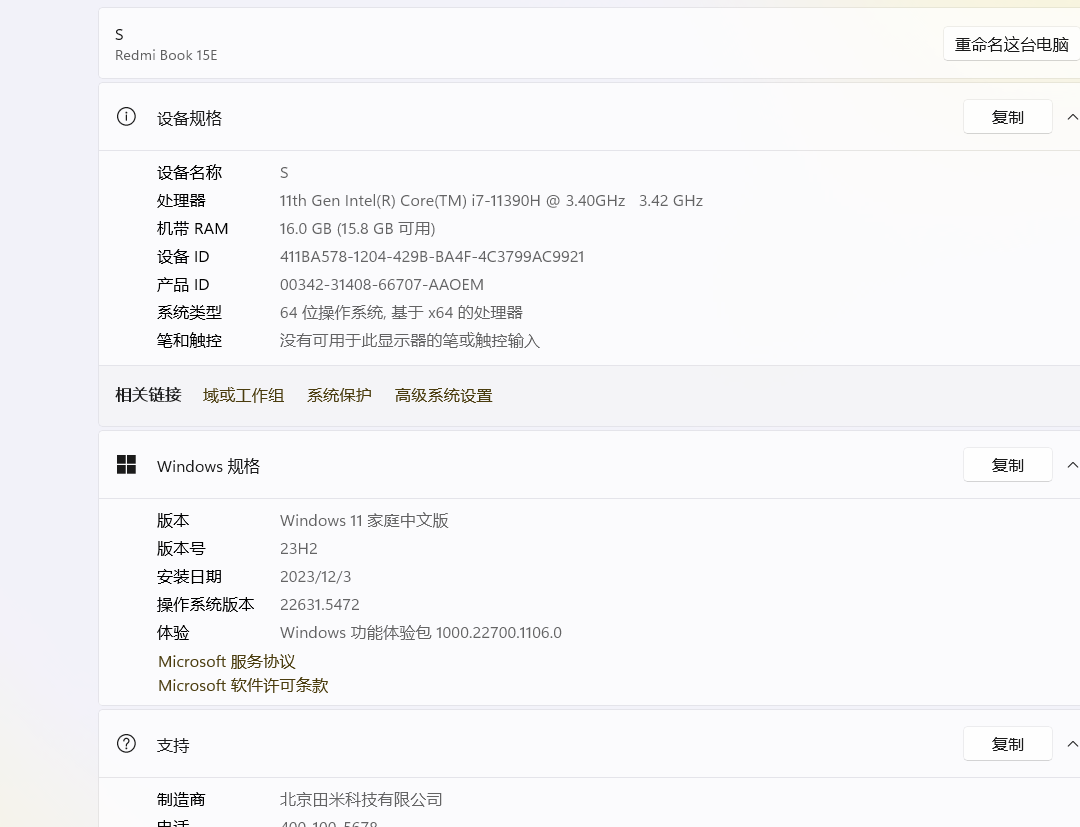The width and height of the screenshot is (1080, 827).
Task: Click the 设备规格 section header title
Action: [189, 118]
